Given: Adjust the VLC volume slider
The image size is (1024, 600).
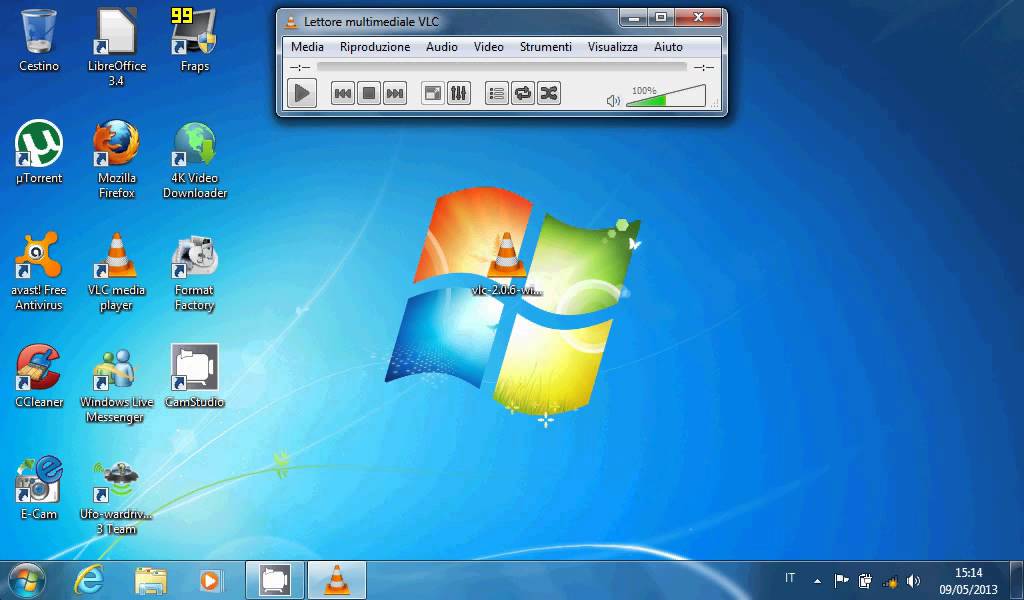Looking at the screenshot, I should [665, 96].
